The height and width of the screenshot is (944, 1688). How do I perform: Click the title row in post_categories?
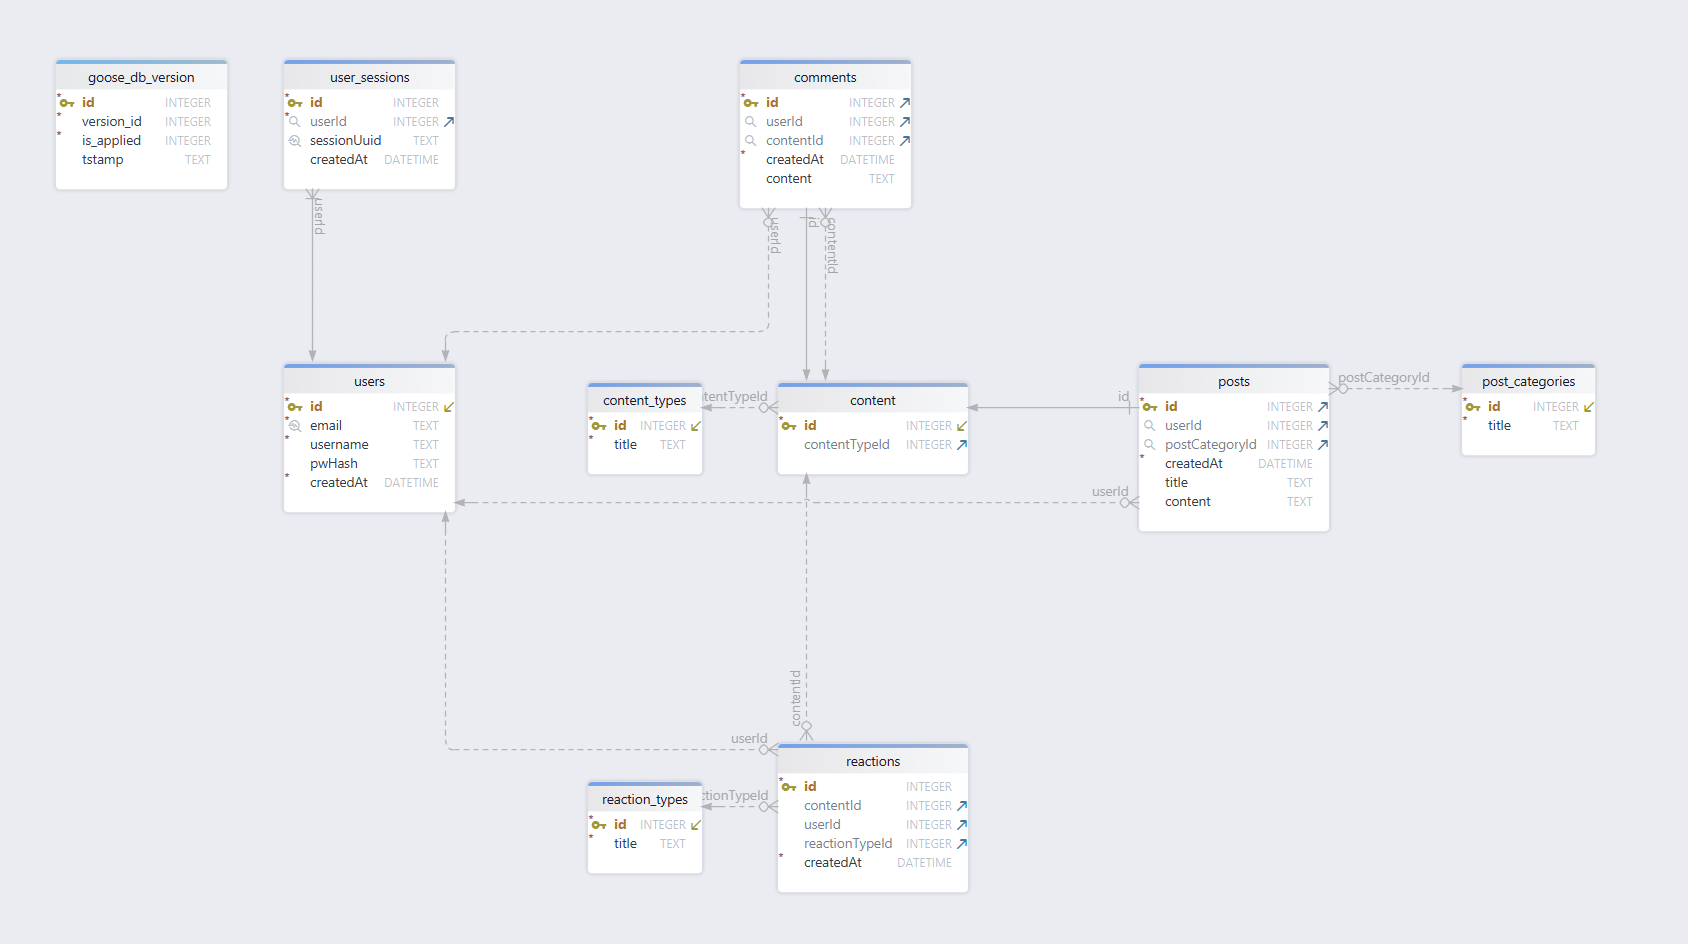pyautogui.click(x=1499, y=425)
